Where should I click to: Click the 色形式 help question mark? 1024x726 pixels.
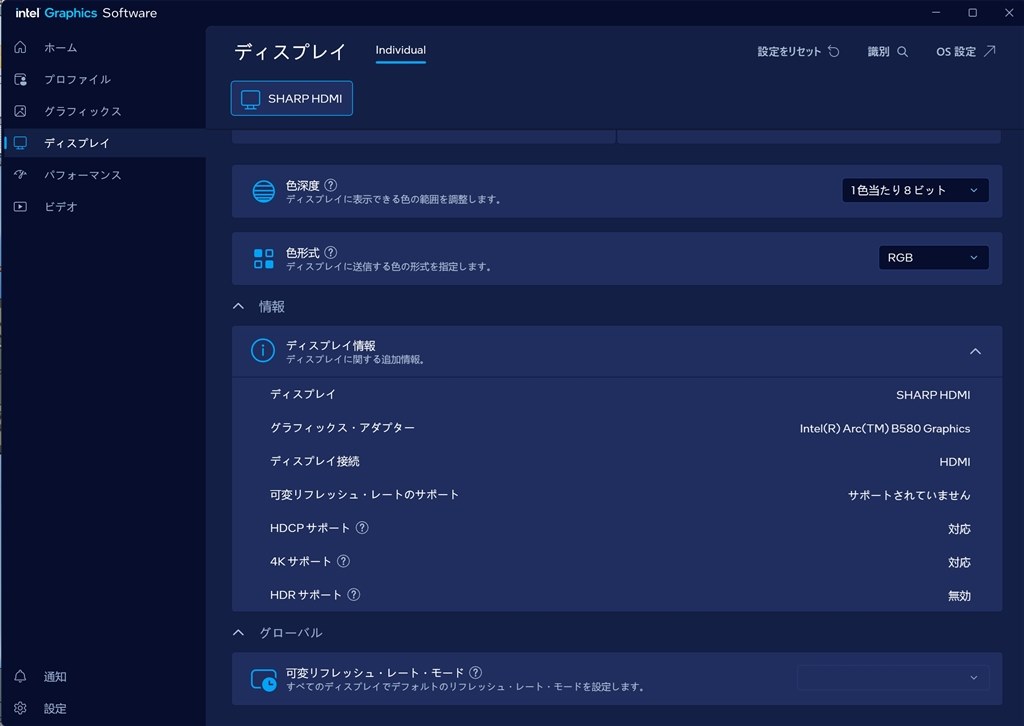[330, 252]
